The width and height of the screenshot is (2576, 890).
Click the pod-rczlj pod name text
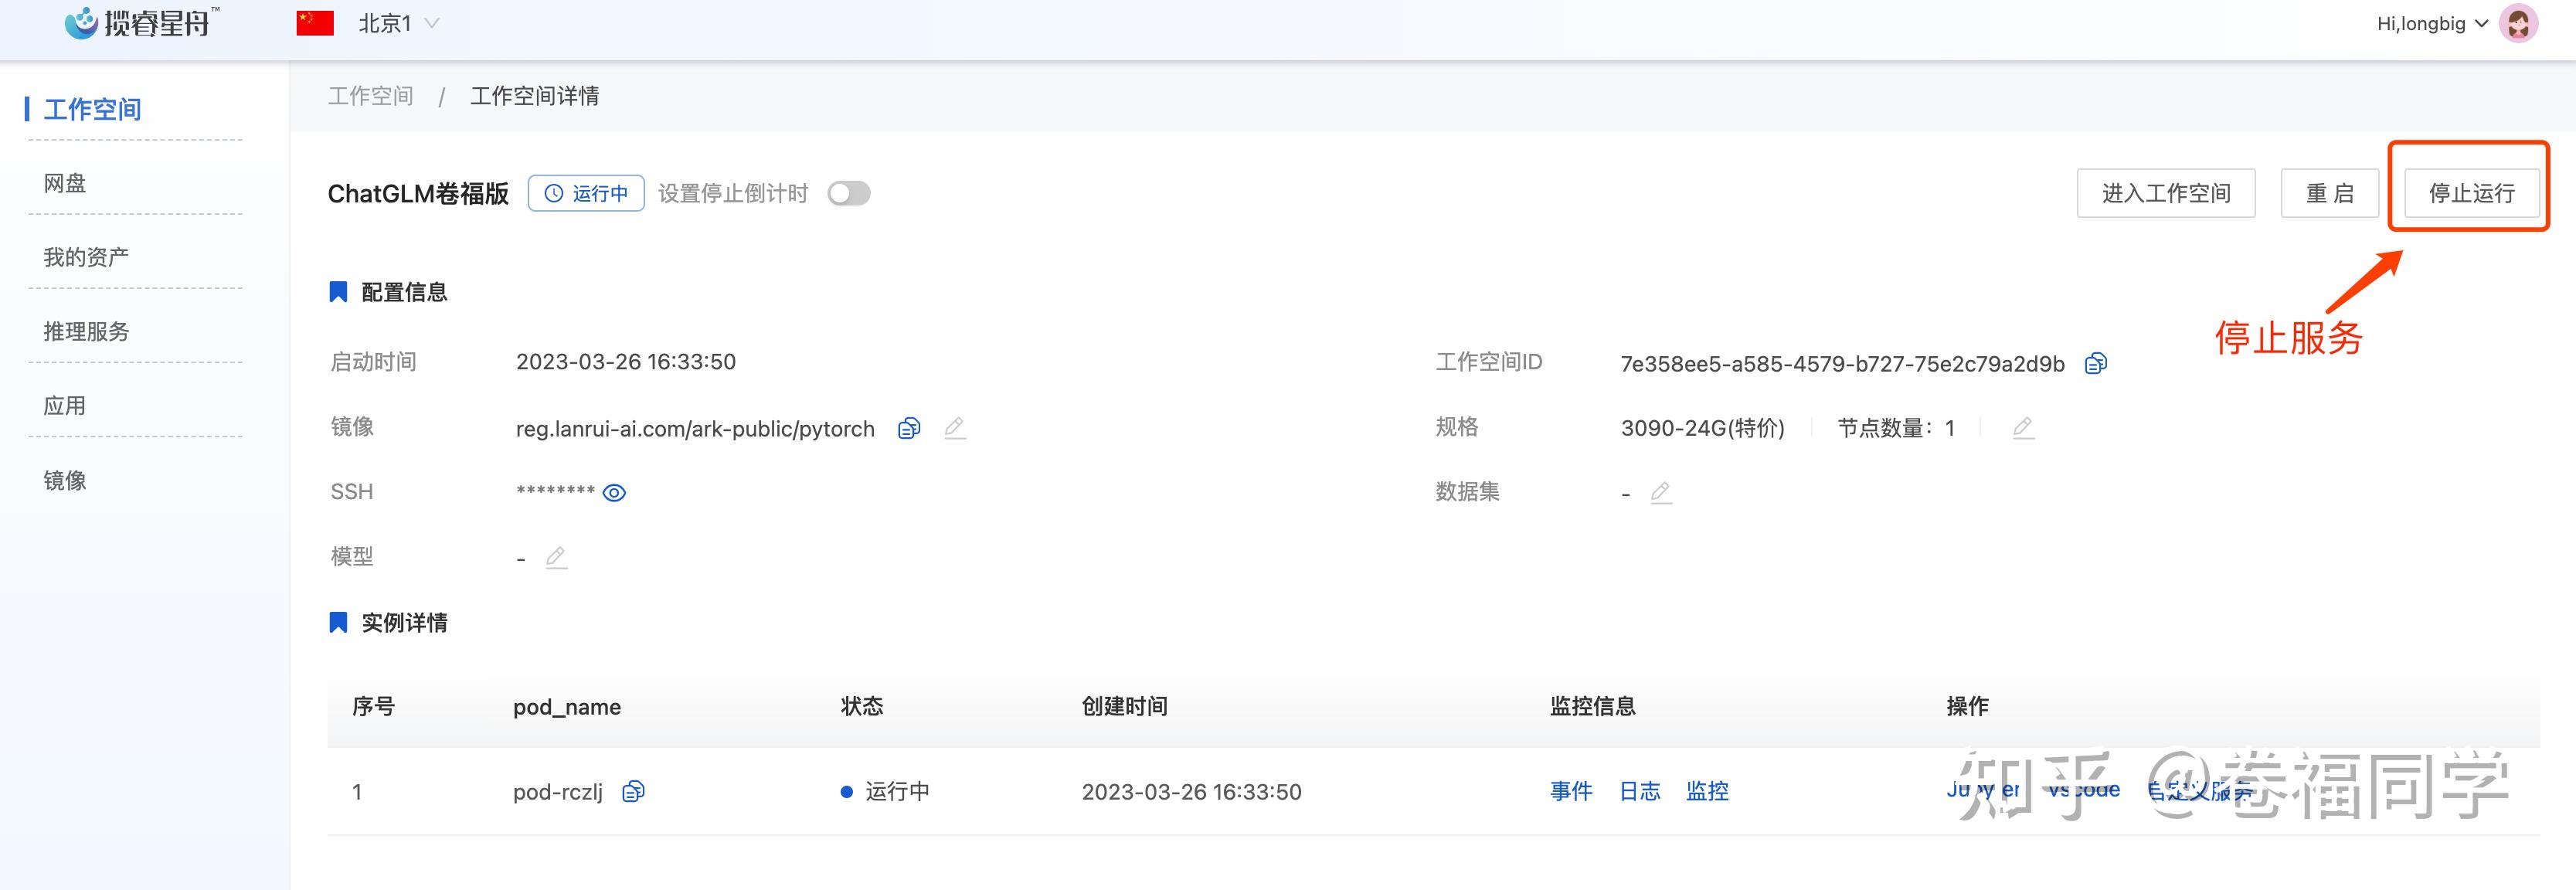coord(558,792)
